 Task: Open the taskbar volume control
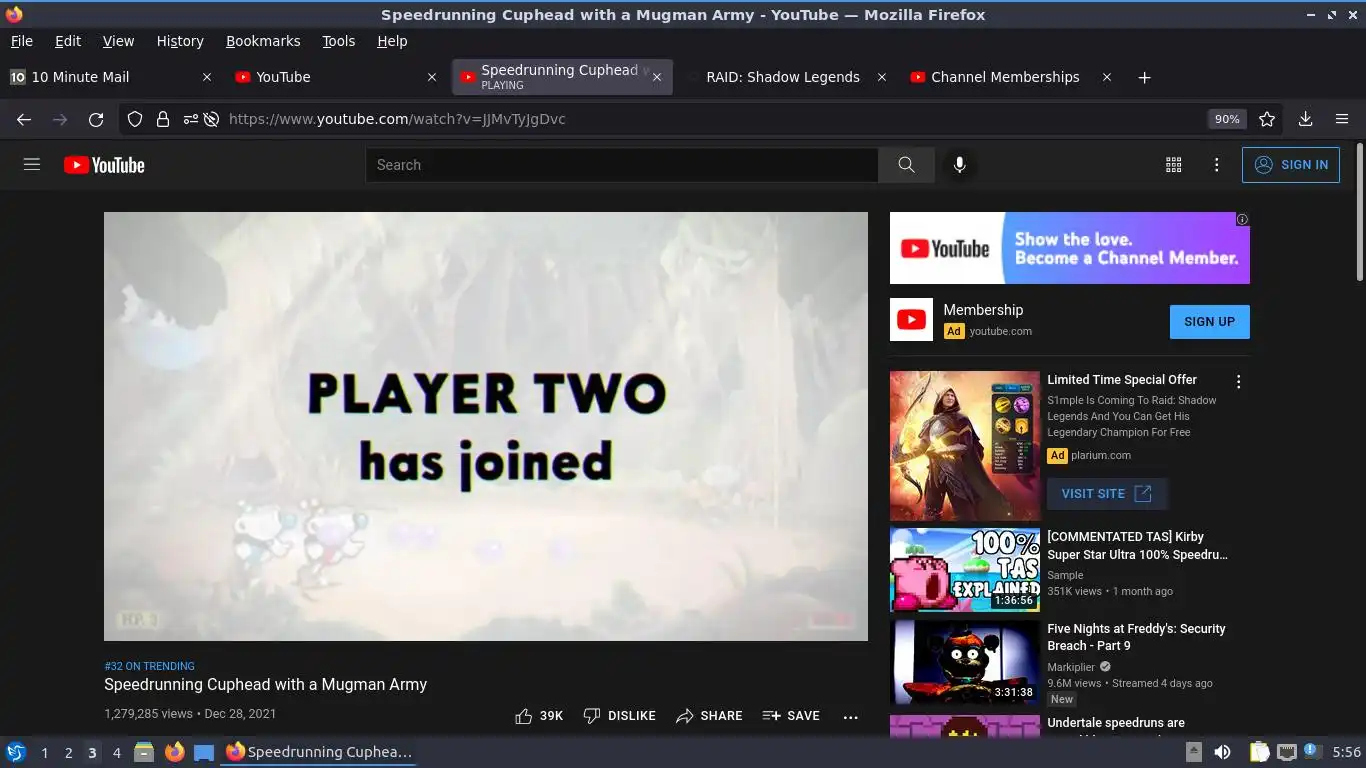pos(1222,752)
